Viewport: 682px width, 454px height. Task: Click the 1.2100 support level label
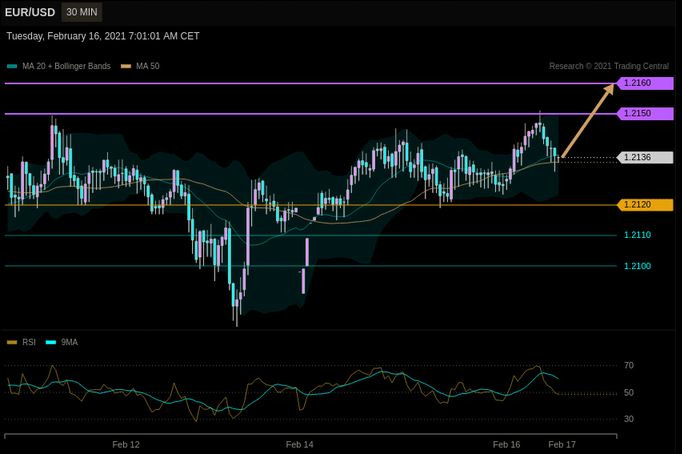[637, 266]
